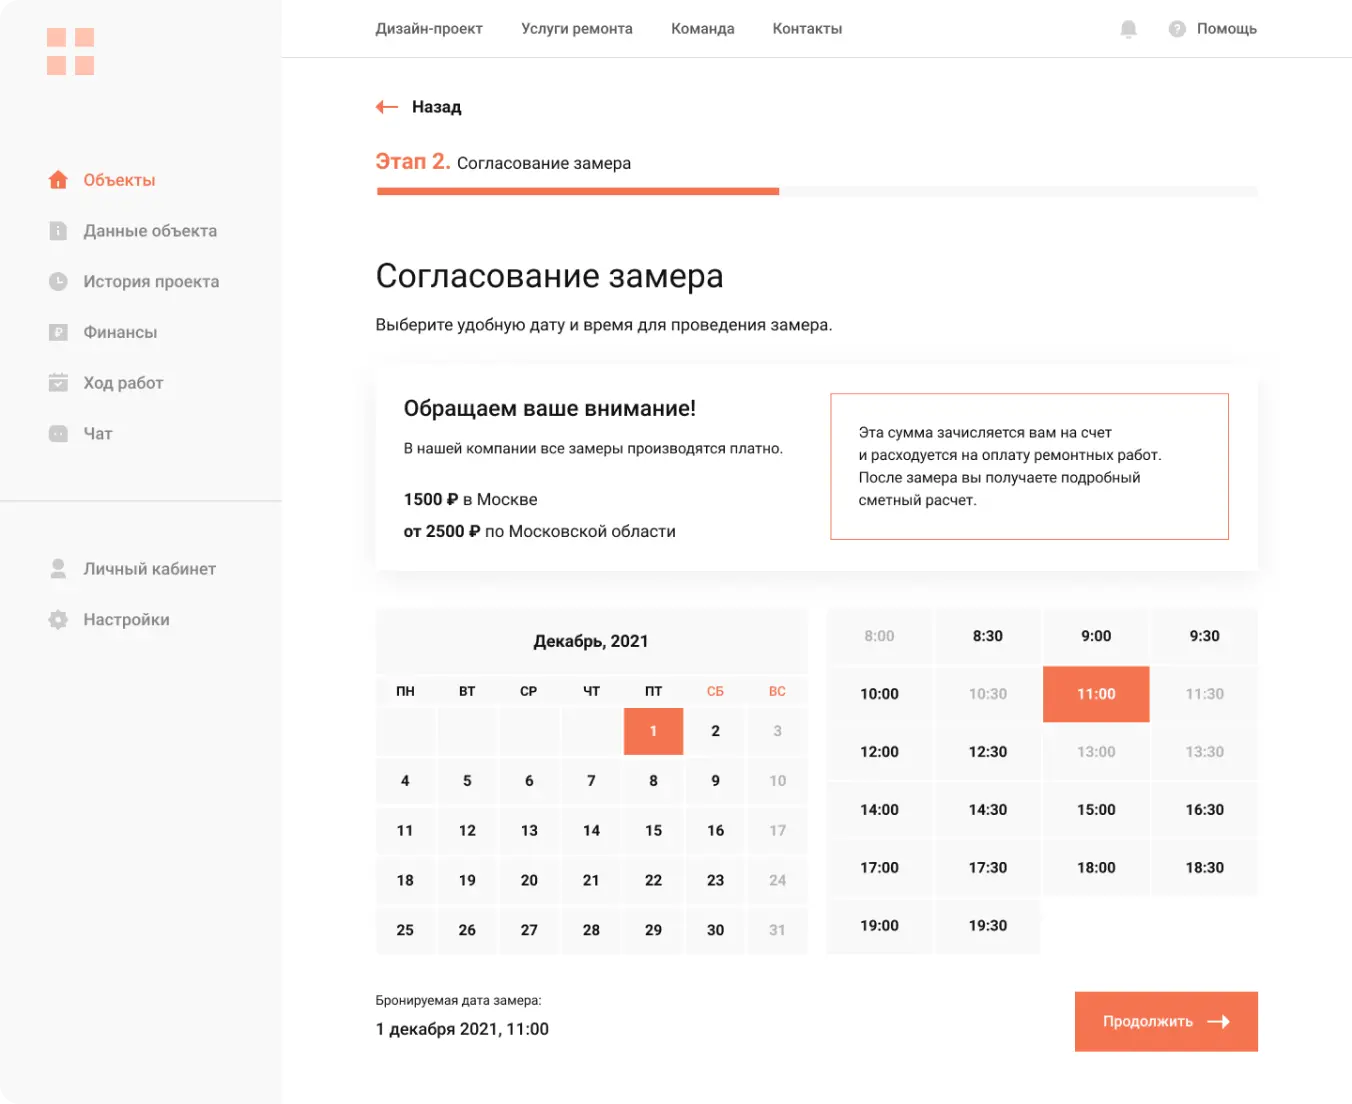Viewport: 1352px width, 1104px height.
Task: Select December 8 in the calendar
Action: click(x=653, y=781)
